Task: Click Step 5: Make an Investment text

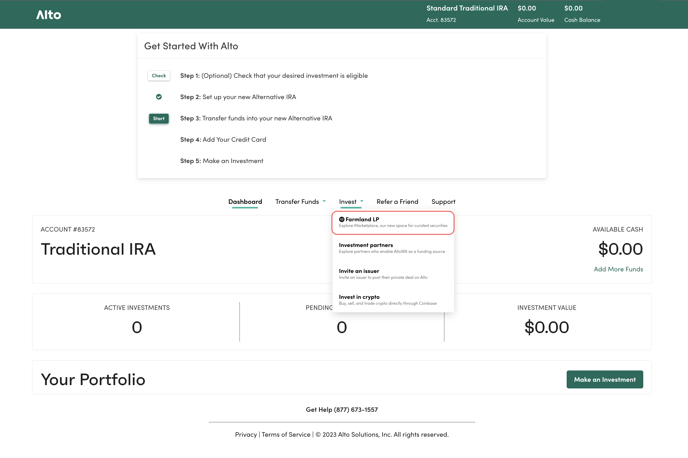Action: point(222,161)
